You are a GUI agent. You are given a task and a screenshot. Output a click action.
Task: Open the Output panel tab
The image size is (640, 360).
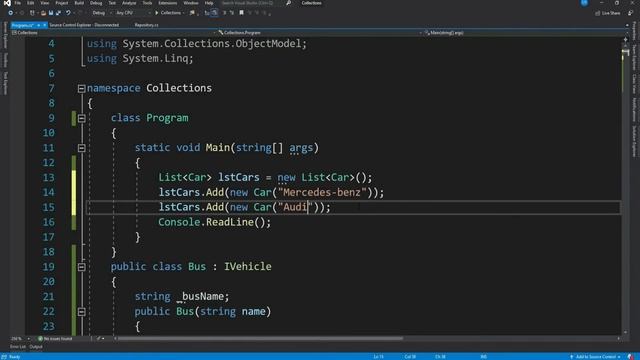(x=36, y=347)
